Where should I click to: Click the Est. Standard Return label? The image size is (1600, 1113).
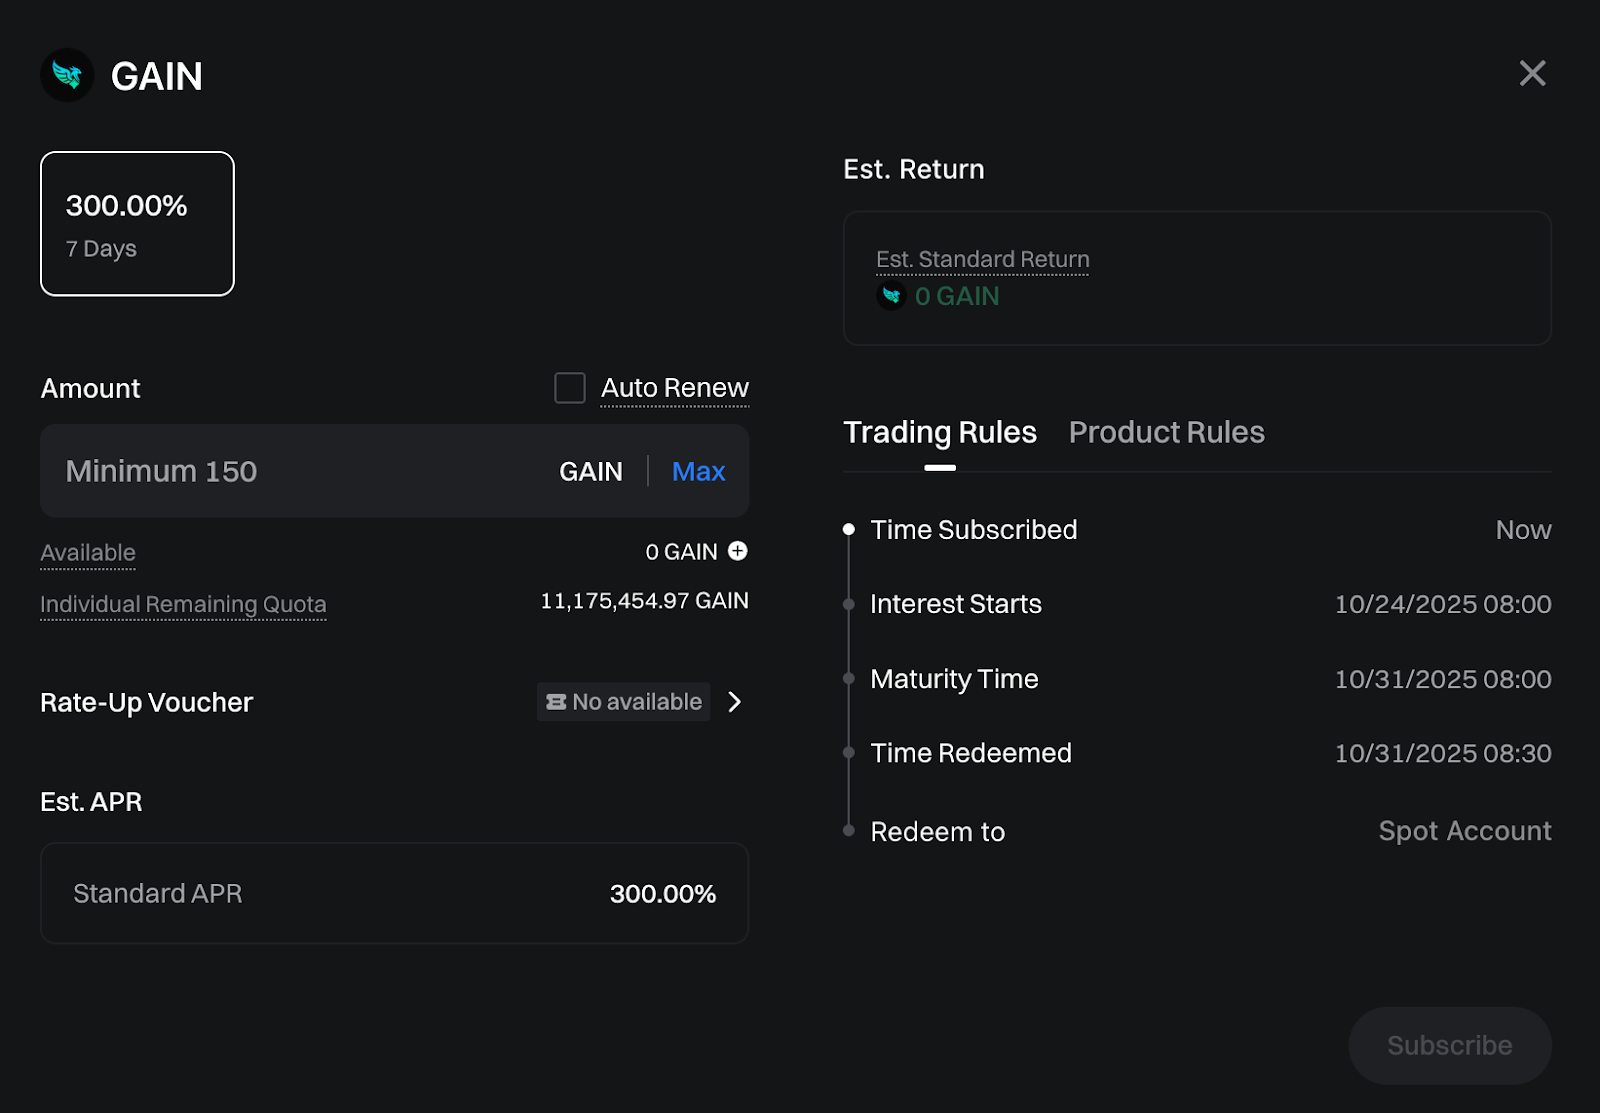pos(982,260)
